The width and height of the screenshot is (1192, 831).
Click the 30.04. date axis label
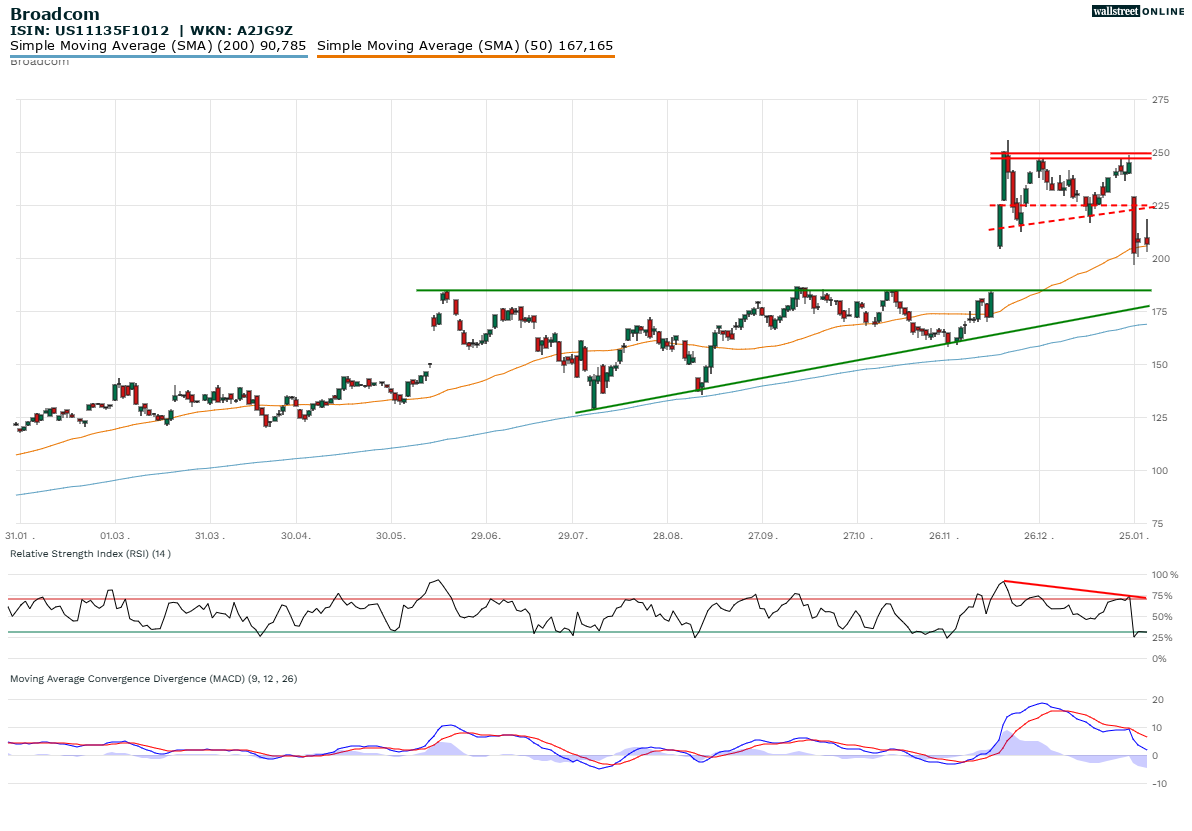tap(296, 535)
